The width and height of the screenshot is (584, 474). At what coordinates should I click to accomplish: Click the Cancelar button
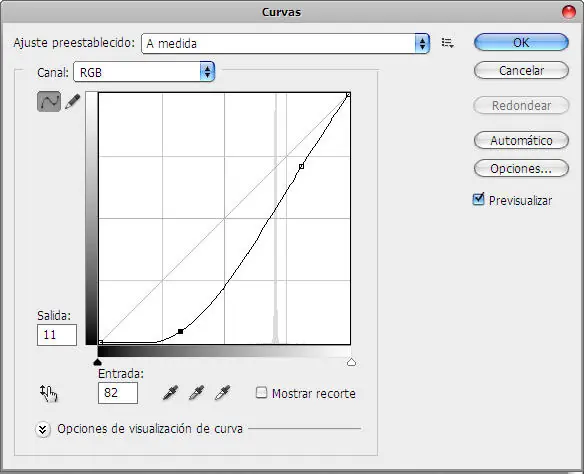[521, 70]
